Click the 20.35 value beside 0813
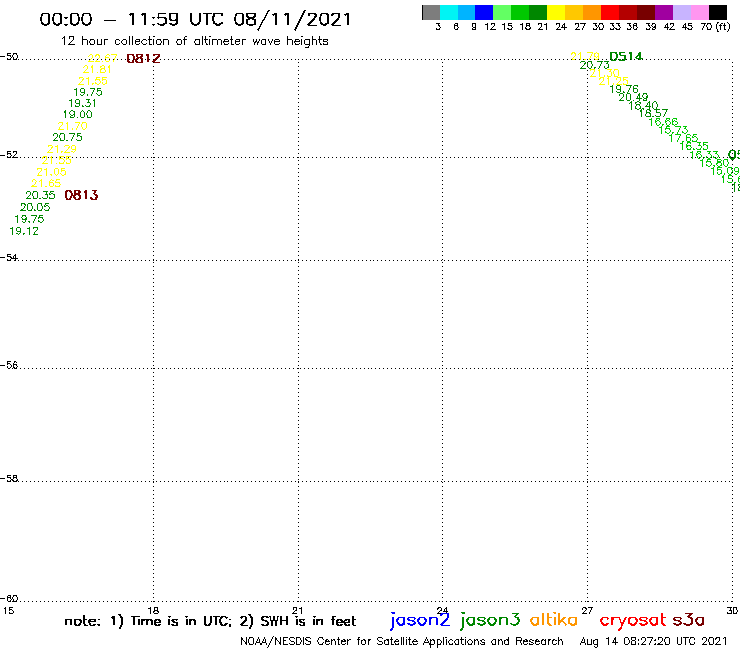 tap(40, 195)
